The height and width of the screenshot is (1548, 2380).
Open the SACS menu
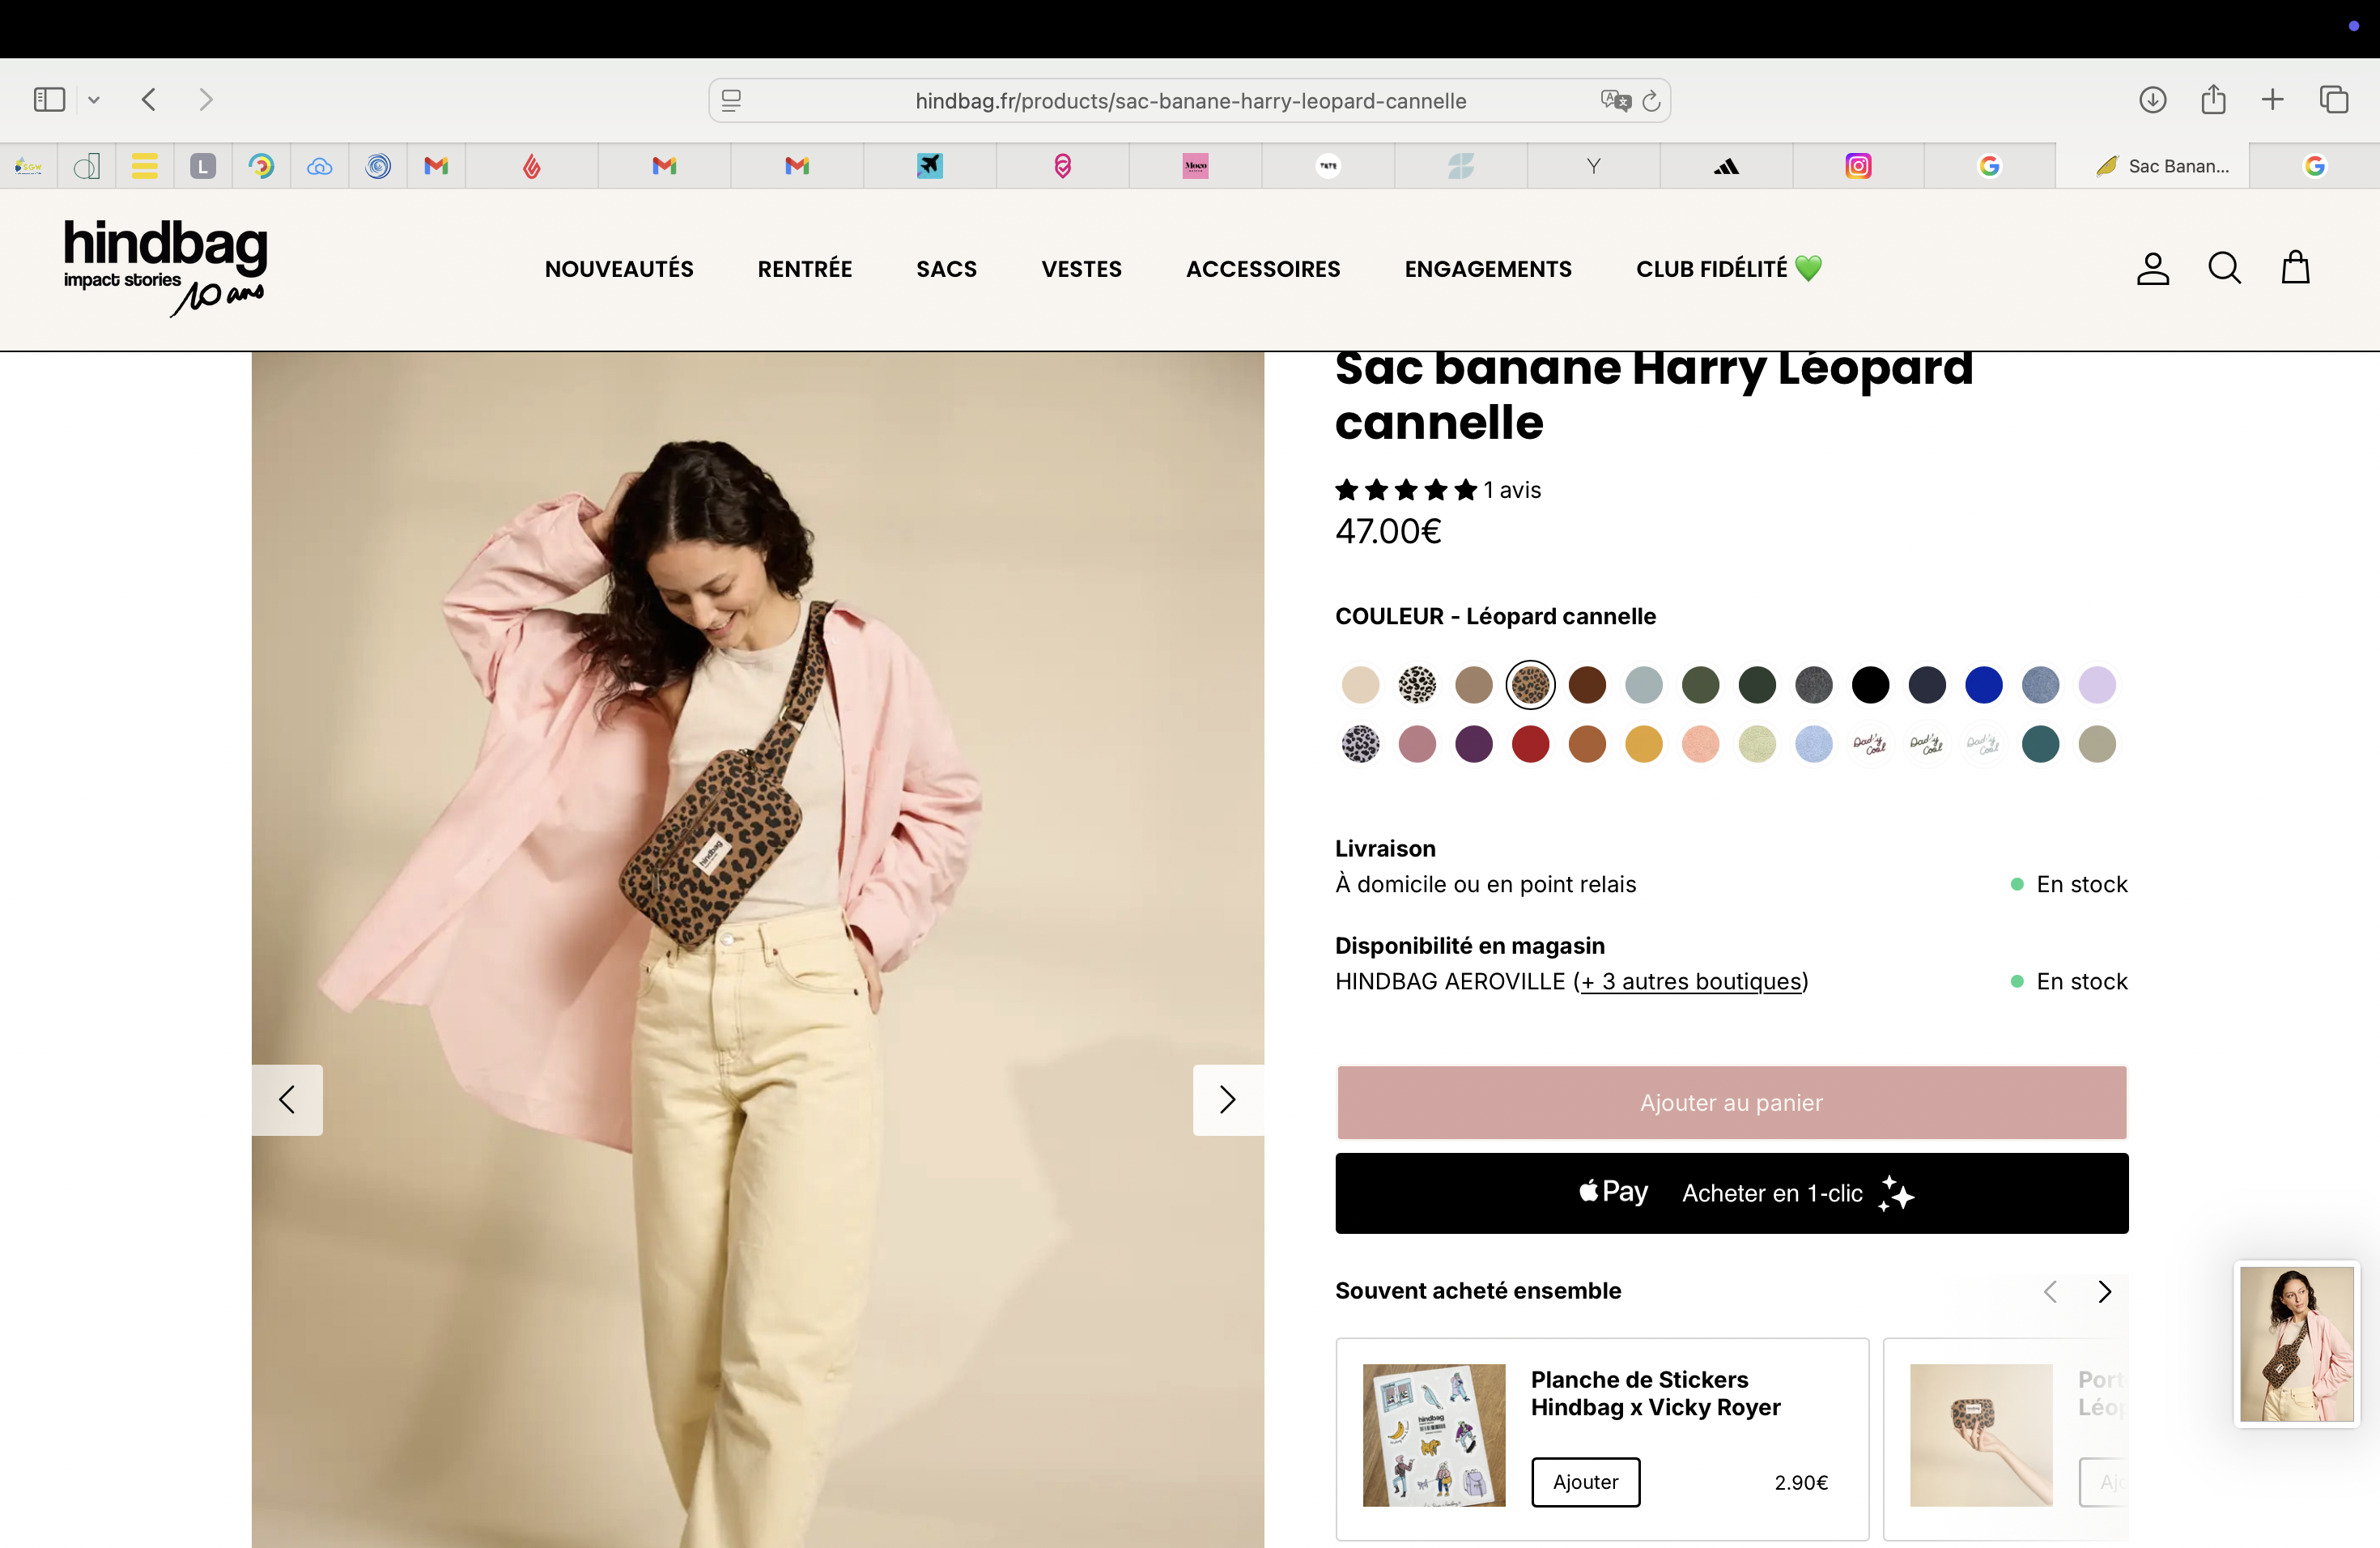[946, 269]
